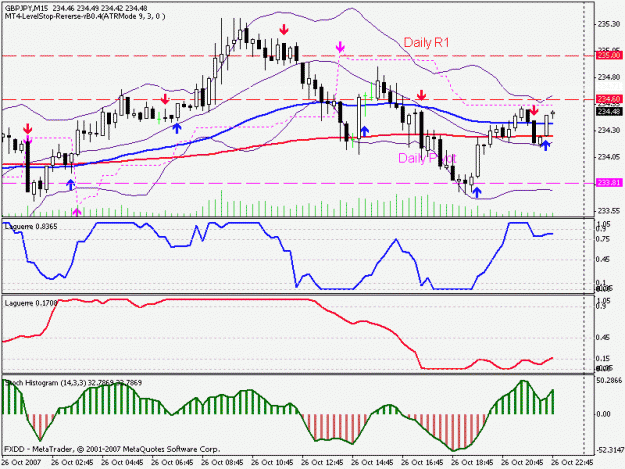Click the Daily R1 label
Viewport: 625px width, 469px height.
pos(426,43)
